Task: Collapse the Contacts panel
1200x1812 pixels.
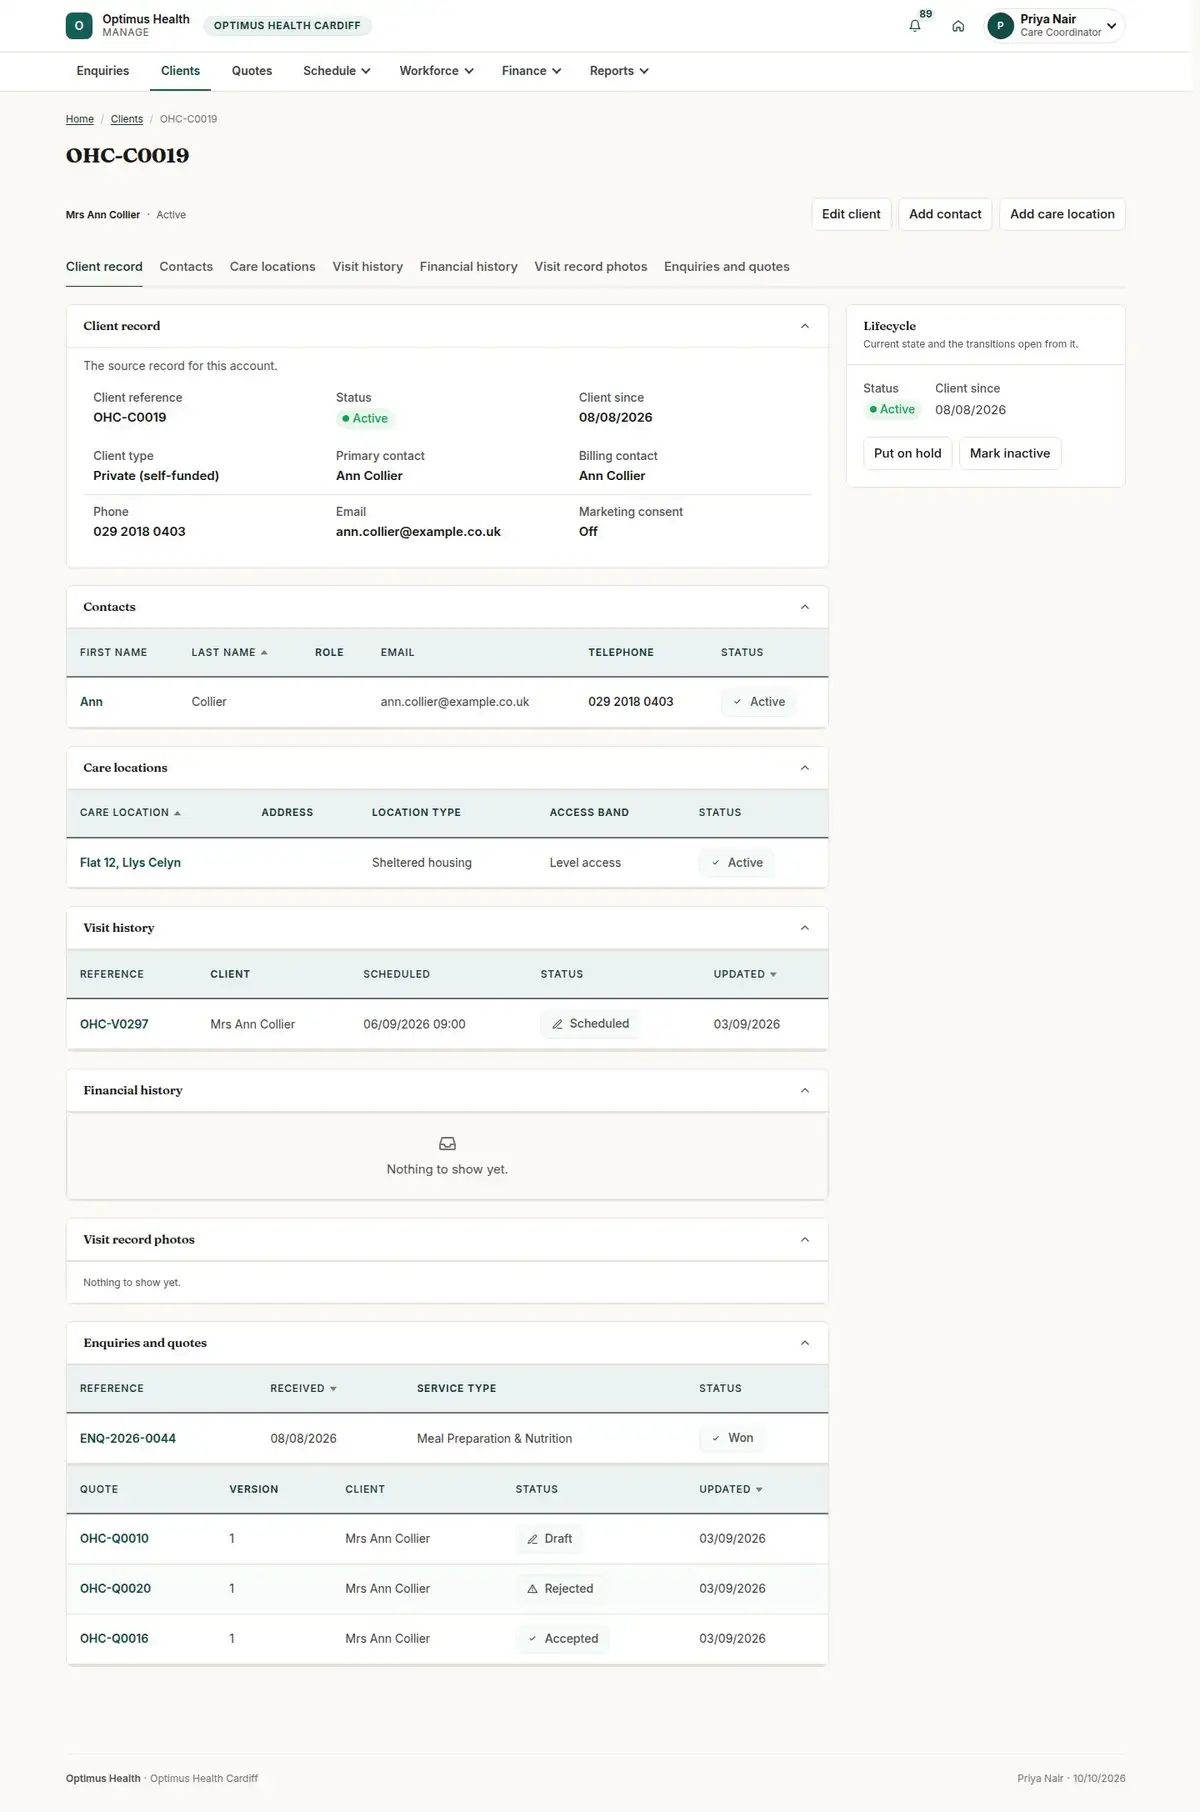Action: (x=805, y=607)
